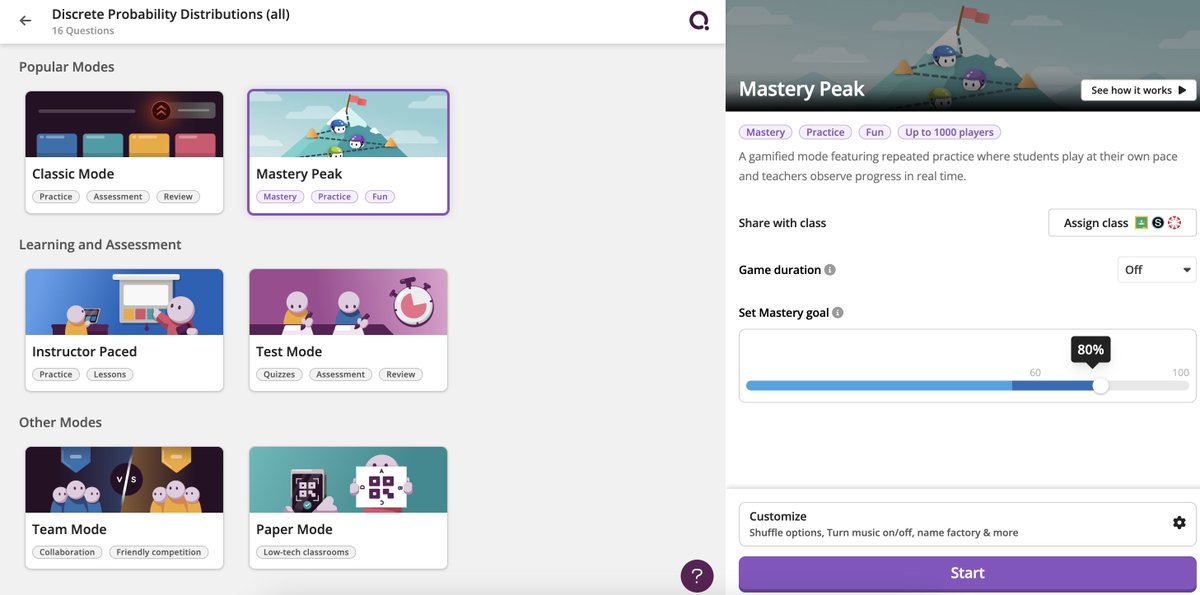
Task: Click the Mastery tag on Mastery Peak card
Action: coord(280,197)
